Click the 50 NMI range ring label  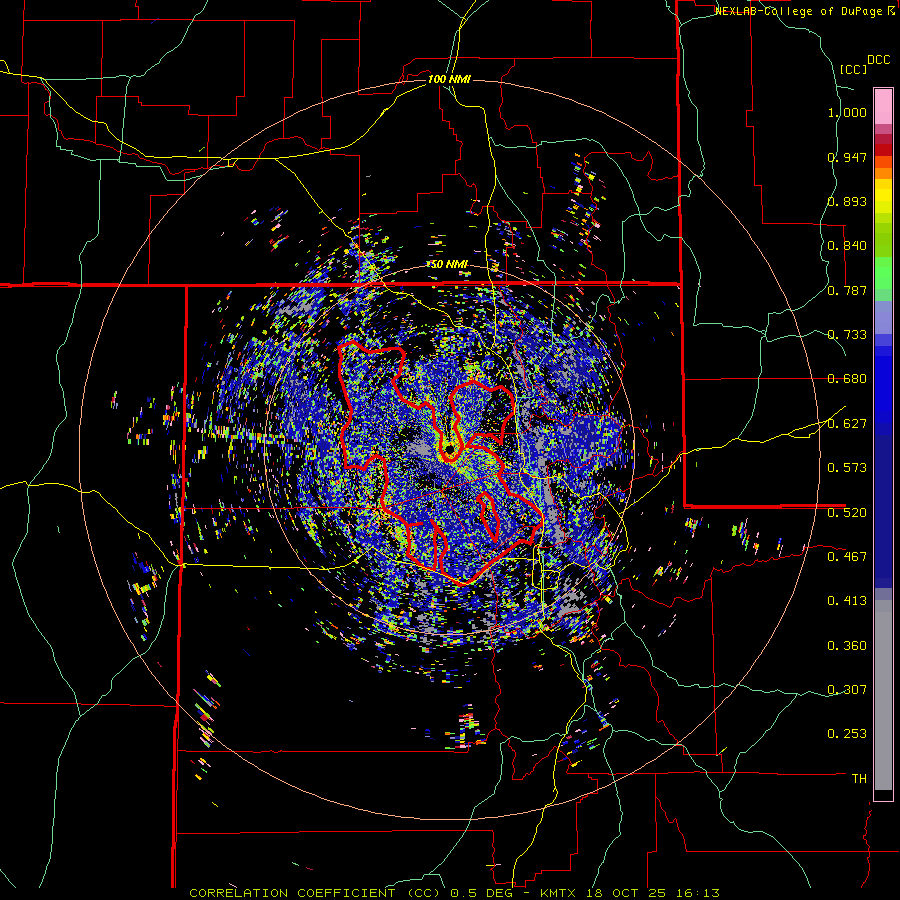[x=449, y=265]
